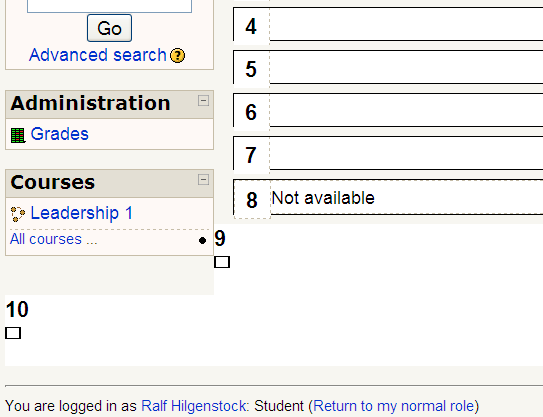Click the Leadership 1 course icon

click(18, 214)
